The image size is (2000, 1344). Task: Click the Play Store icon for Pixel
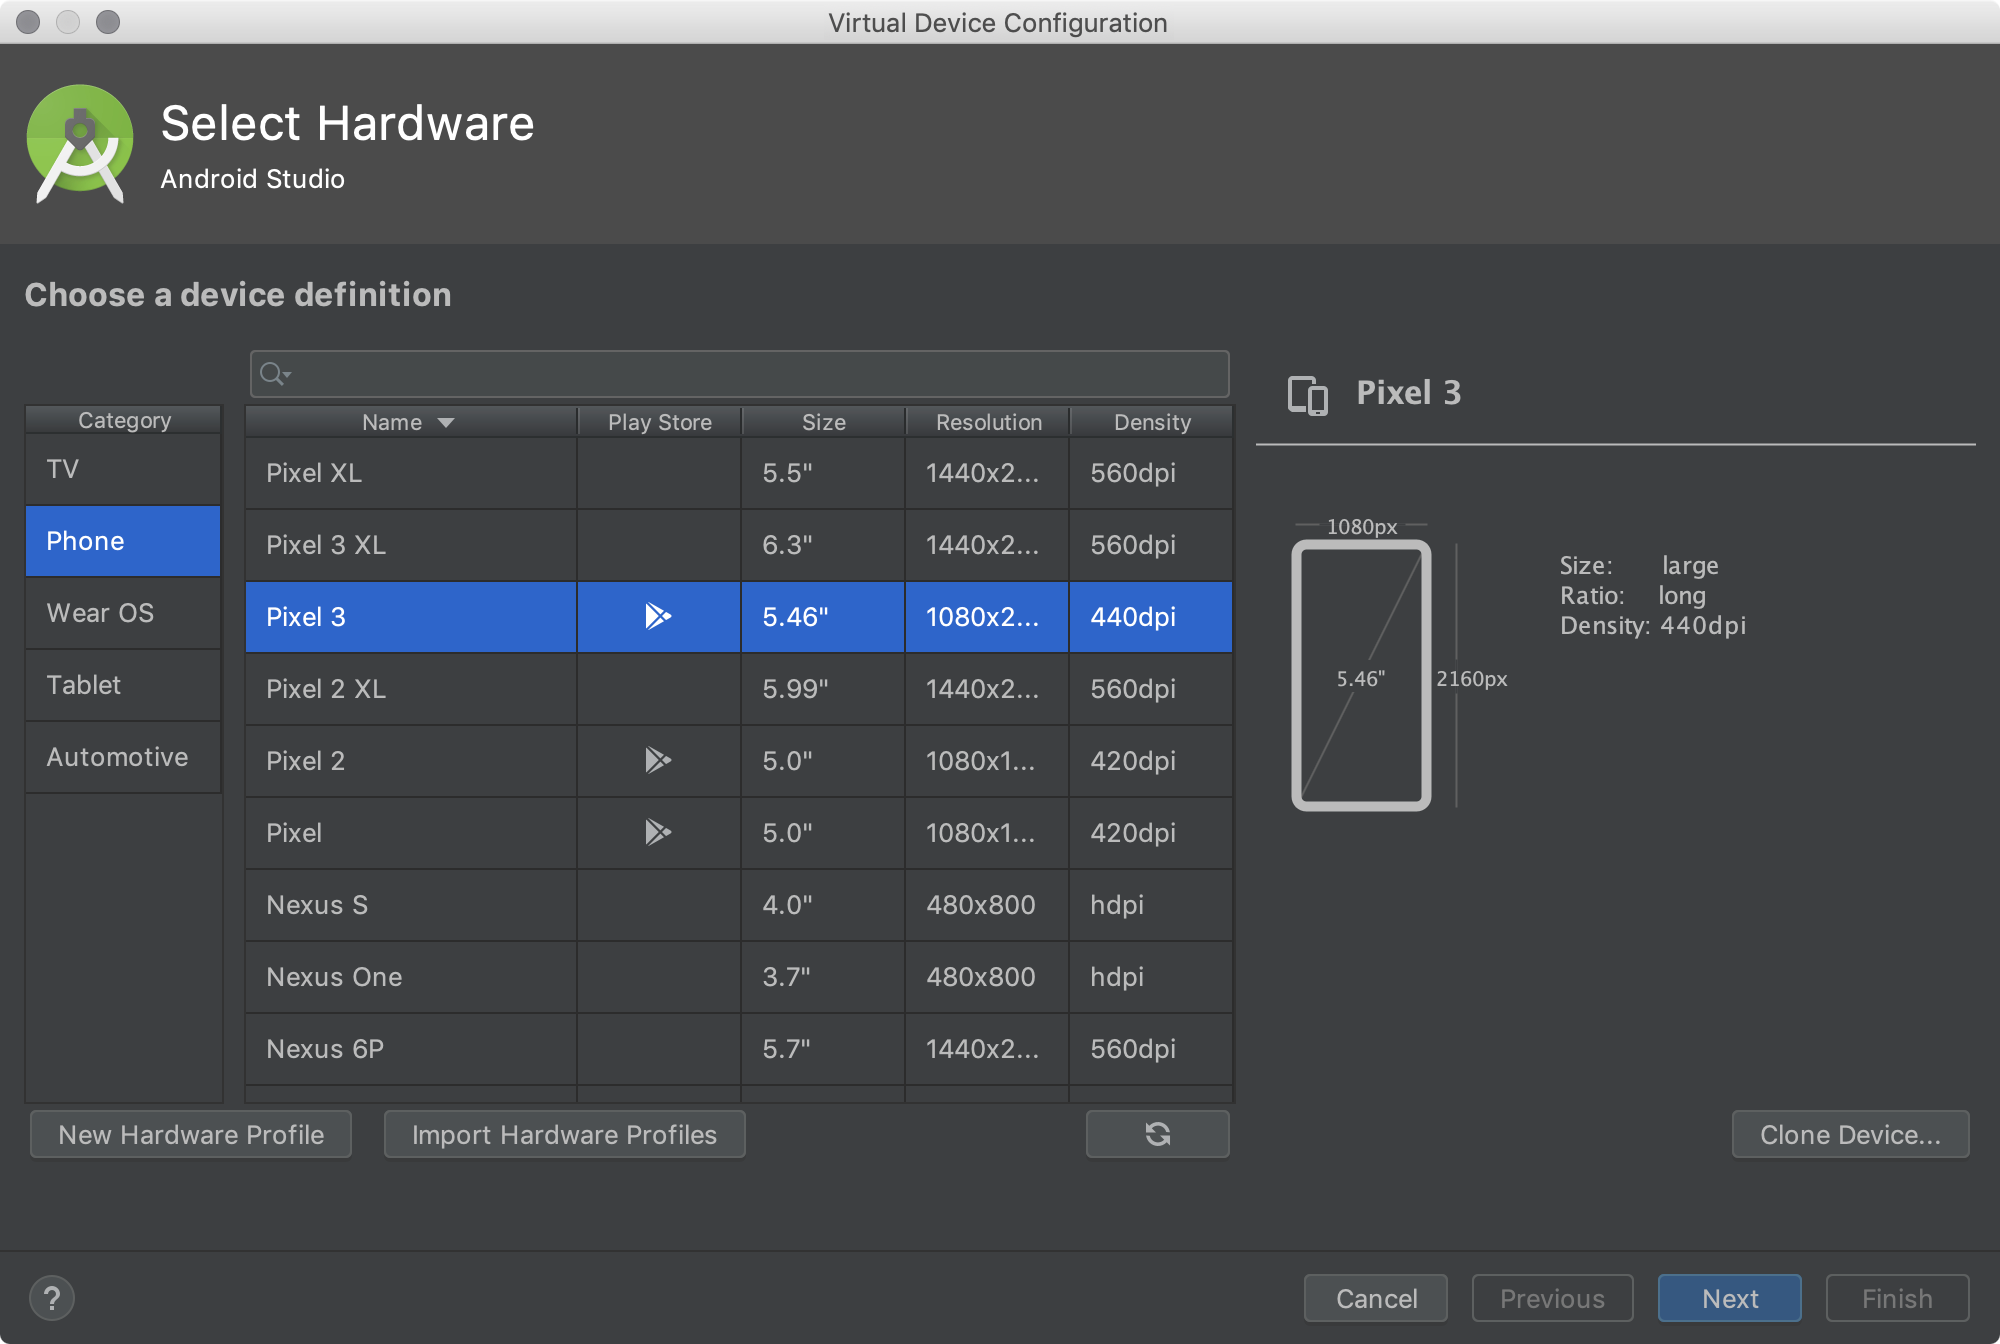[657, 832]
